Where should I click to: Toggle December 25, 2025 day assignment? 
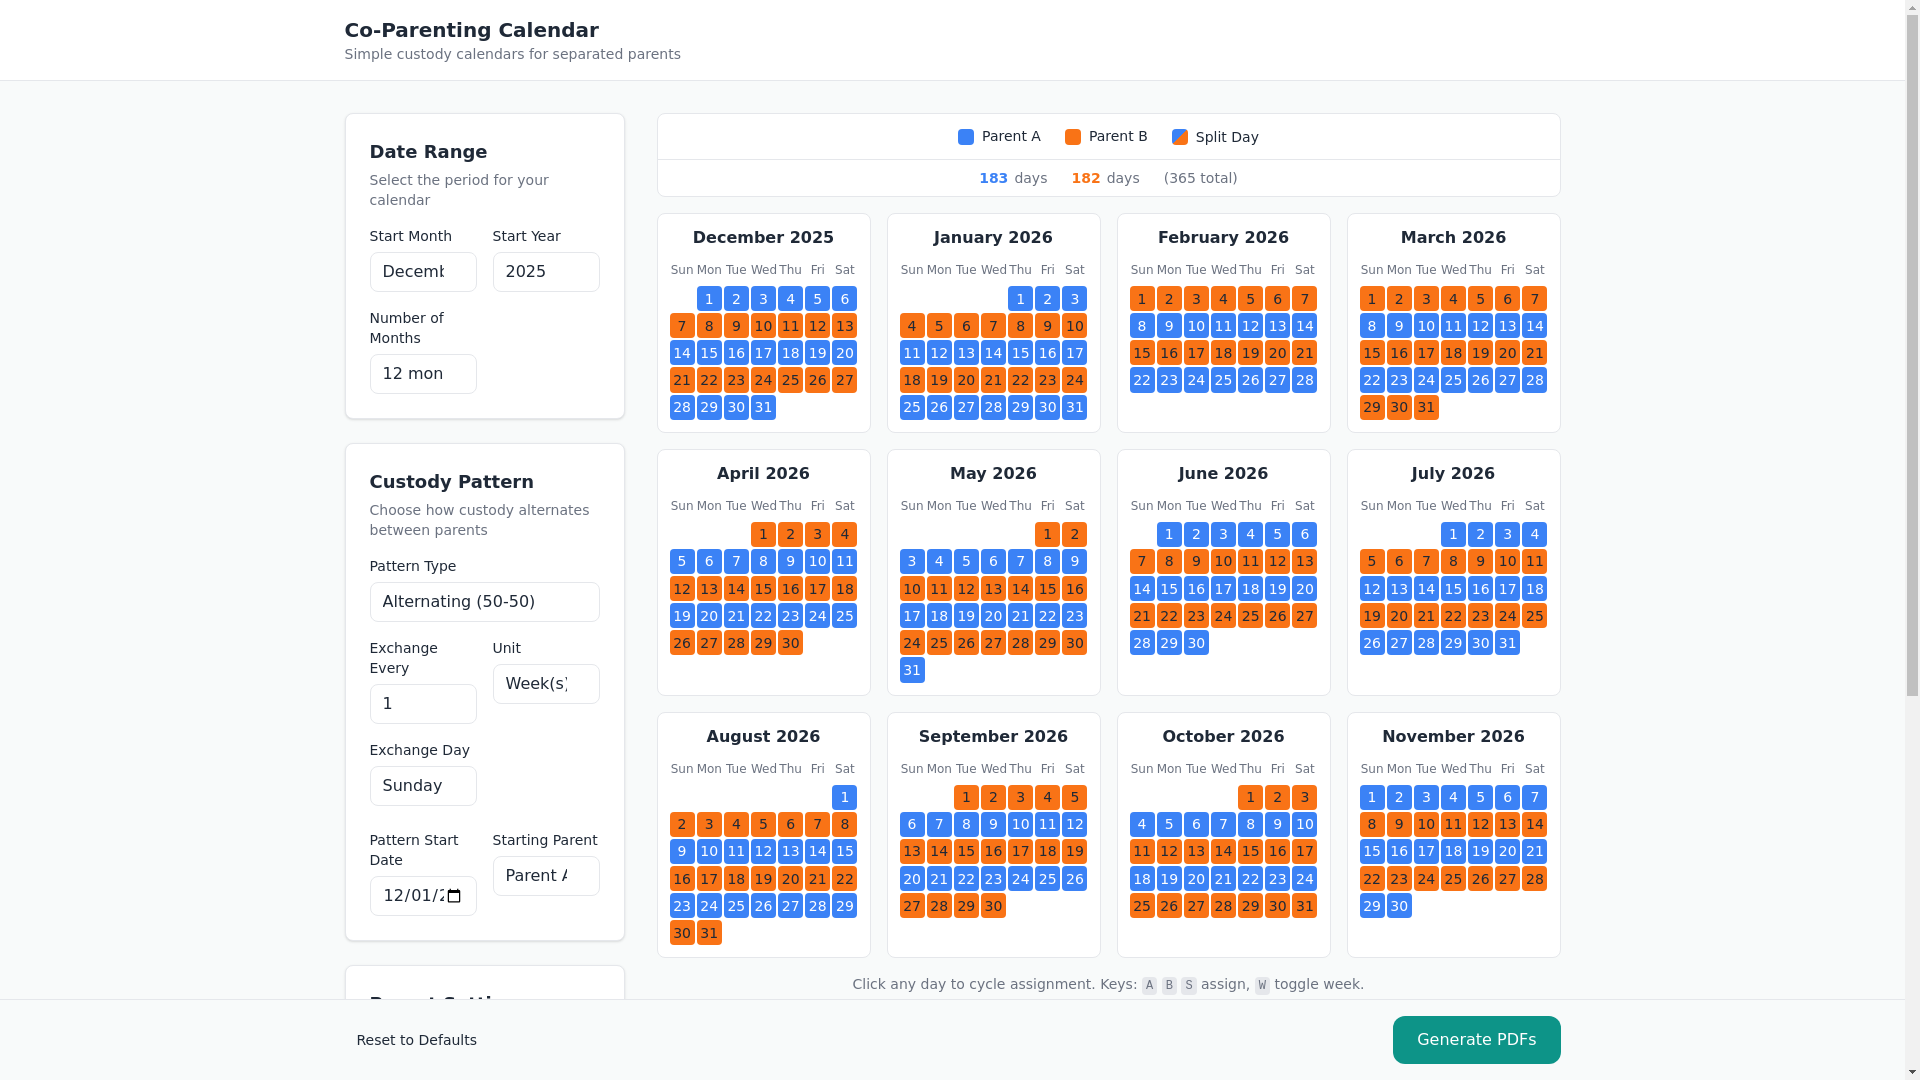click(790, 380)
